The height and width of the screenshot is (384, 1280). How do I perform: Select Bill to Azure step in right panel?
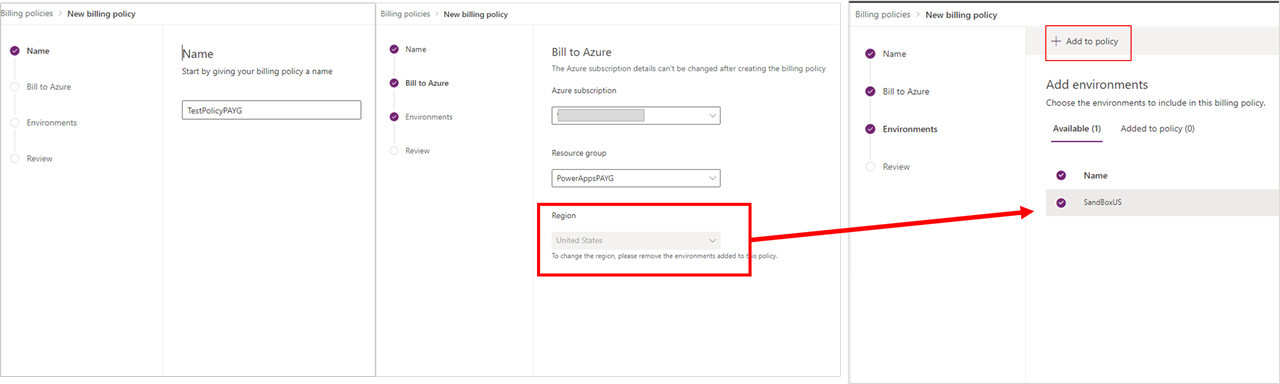(904, 91)
